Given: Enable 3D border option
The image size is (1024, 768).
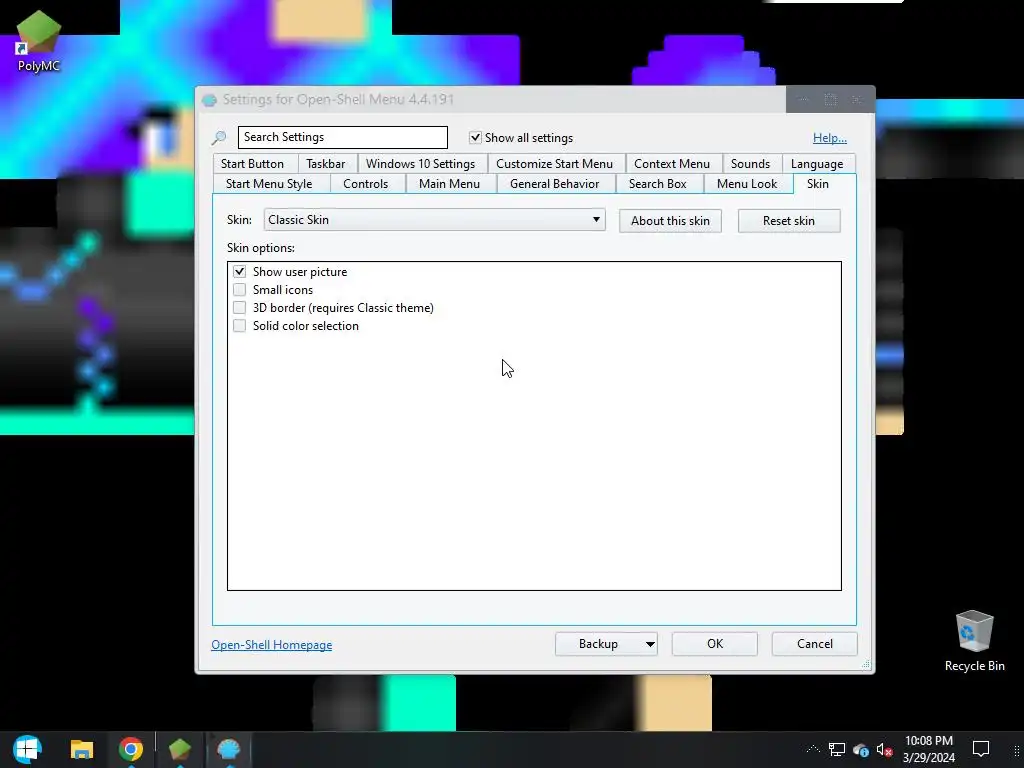Looking at the screenshot, I should click(x=240, y=308).
